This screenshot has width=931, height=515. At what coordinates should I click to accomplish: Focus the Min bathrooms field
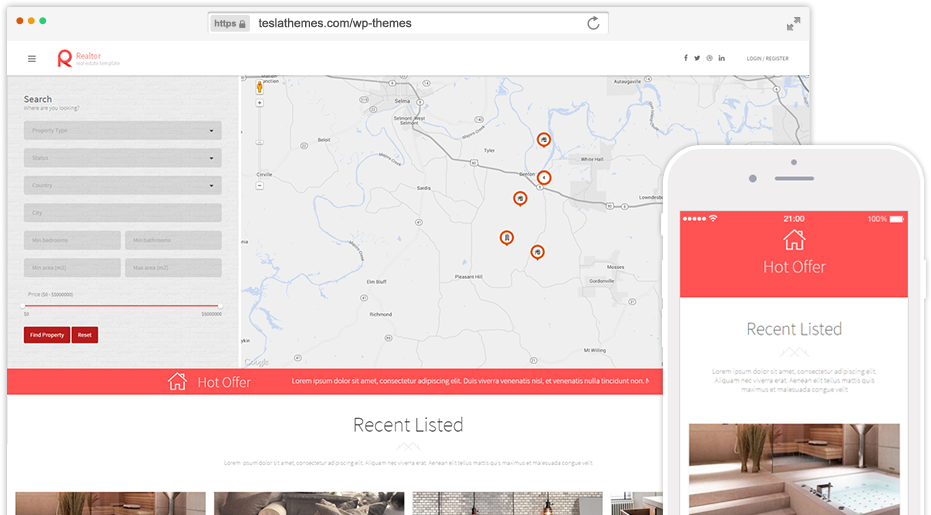click(173, 240)
